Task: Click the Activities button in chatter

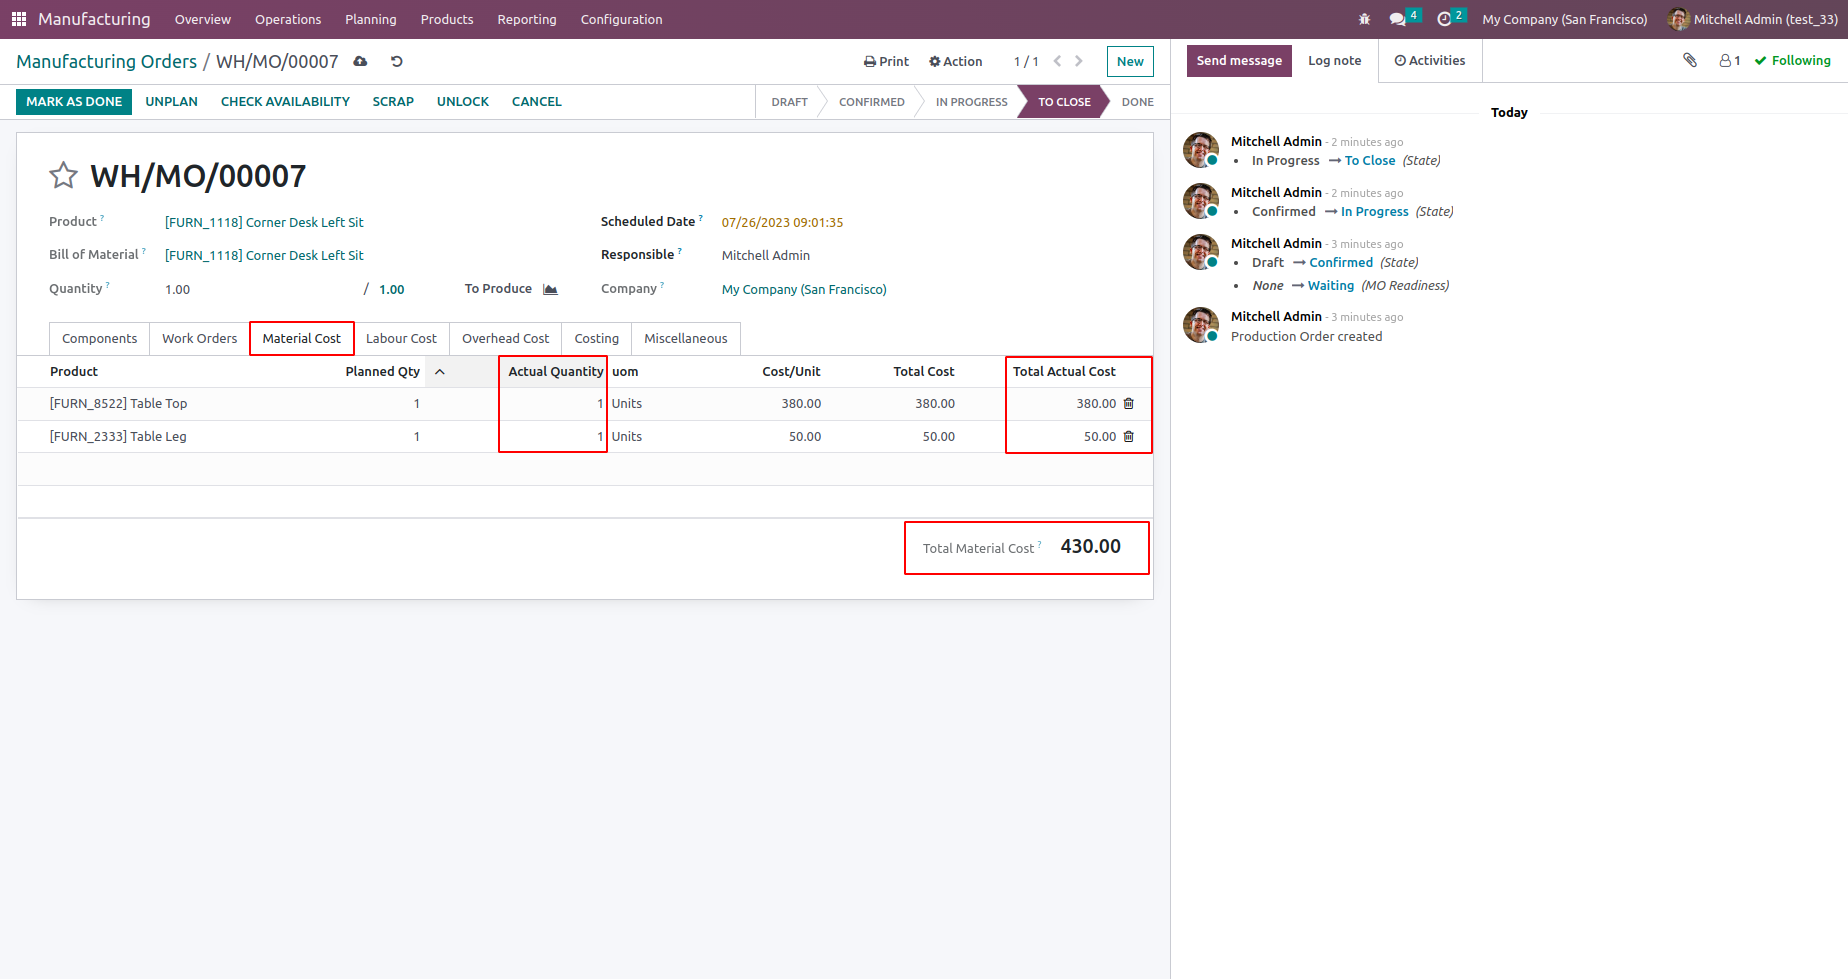Action: click(x=1430, y=61)
